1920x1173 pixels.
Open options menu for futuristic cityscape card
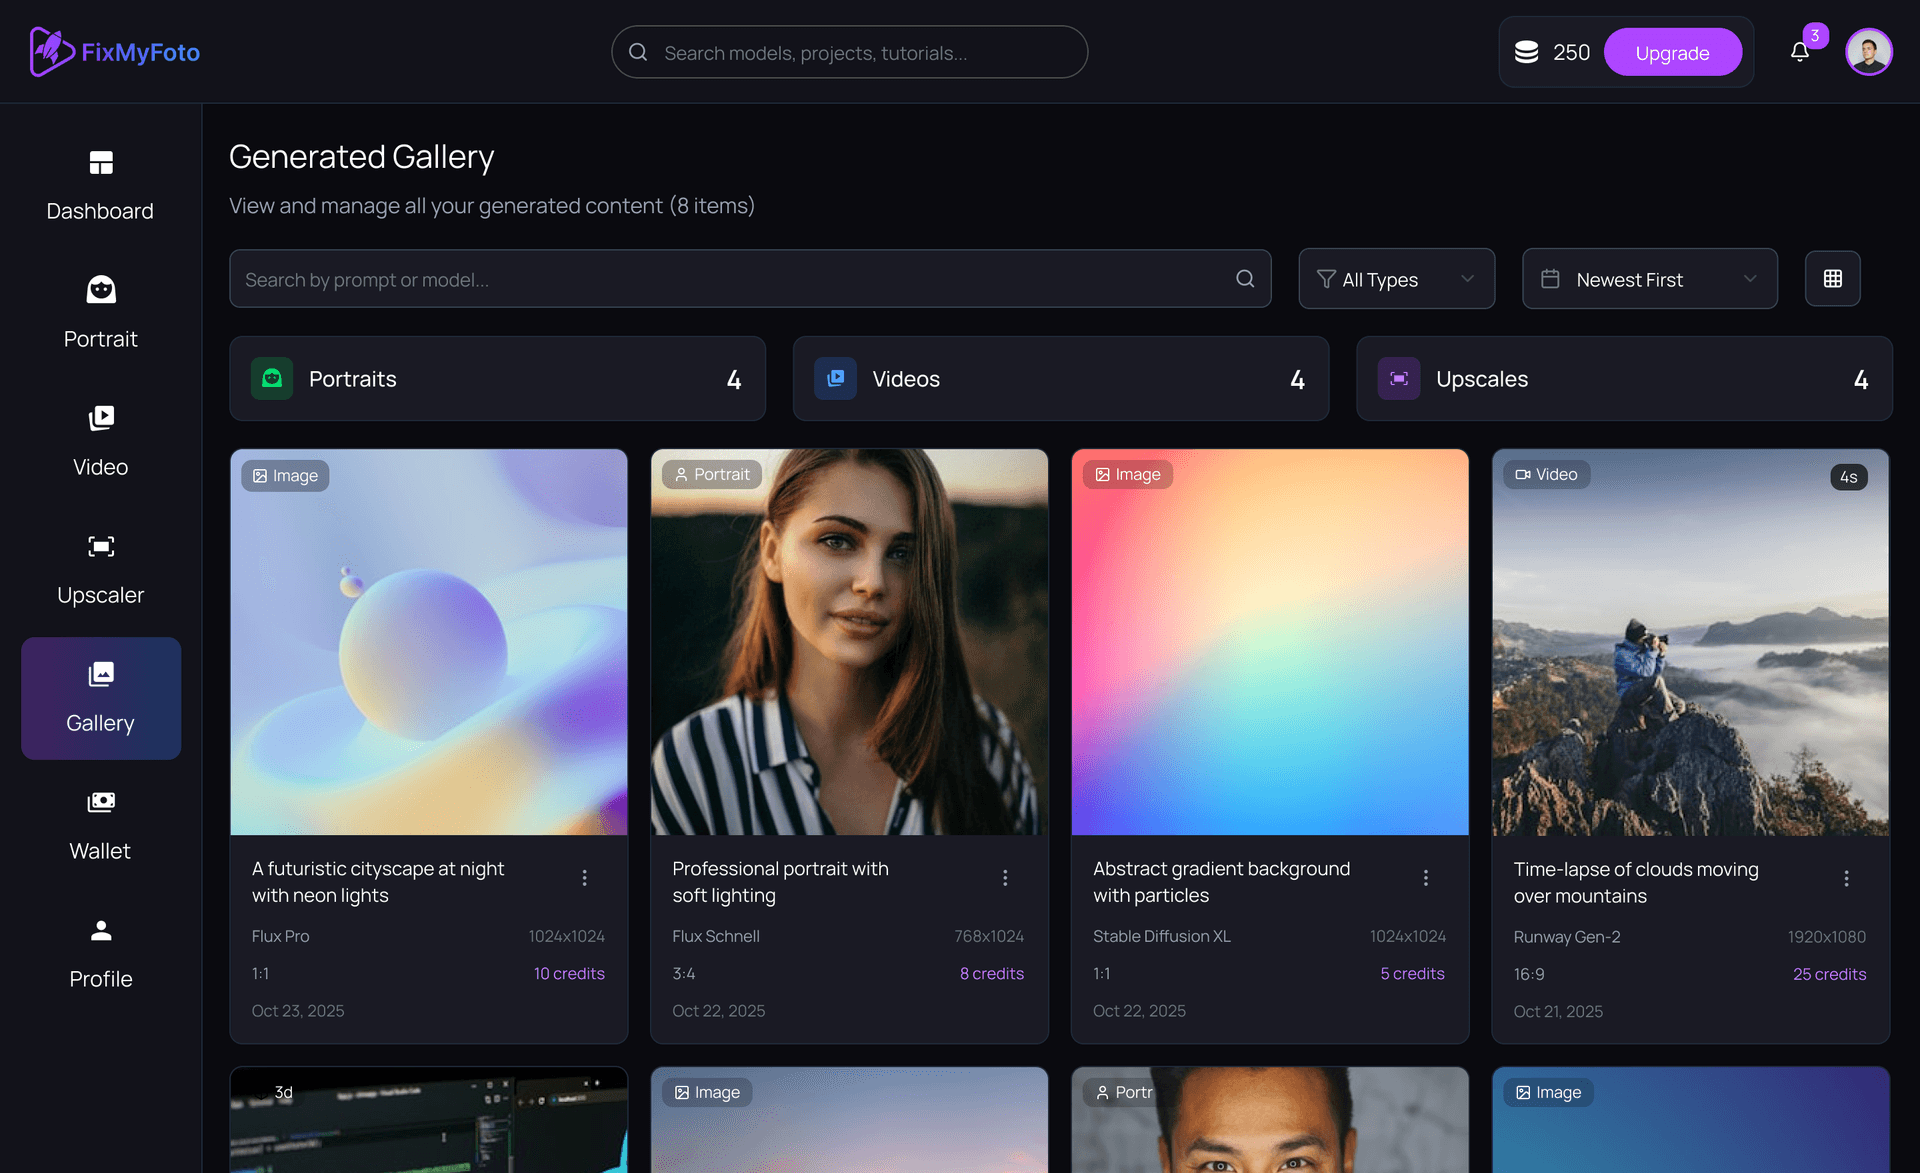coord(584,878)
